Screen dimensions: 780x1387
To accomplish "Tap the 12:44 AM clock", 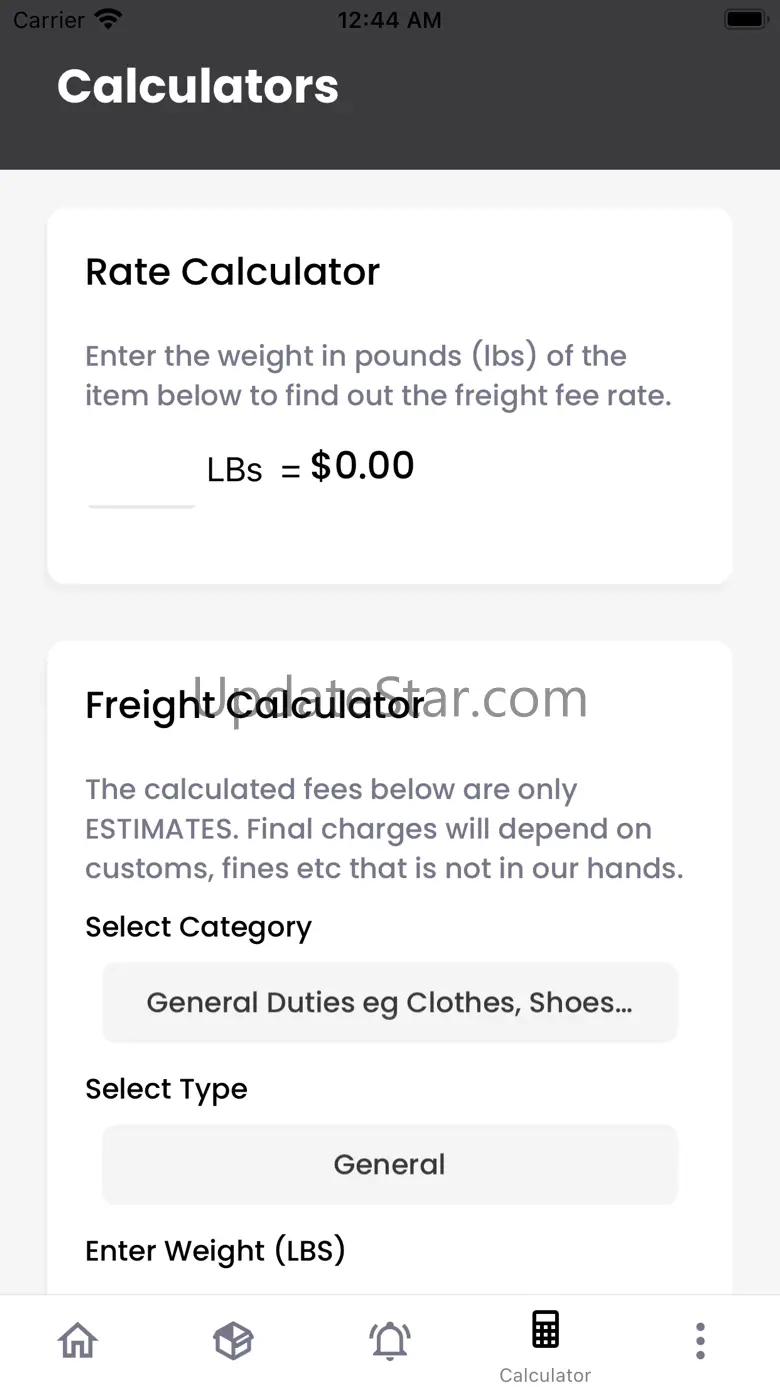I will [x=389, y=20].
